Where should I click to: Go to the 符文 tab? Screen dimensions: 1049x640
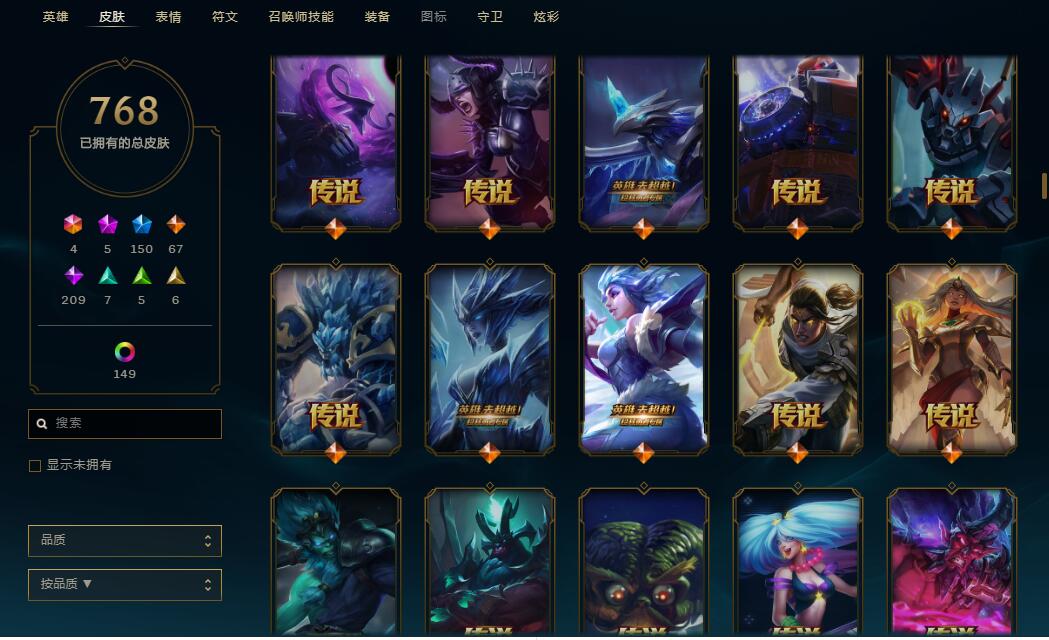click(225, 17)
